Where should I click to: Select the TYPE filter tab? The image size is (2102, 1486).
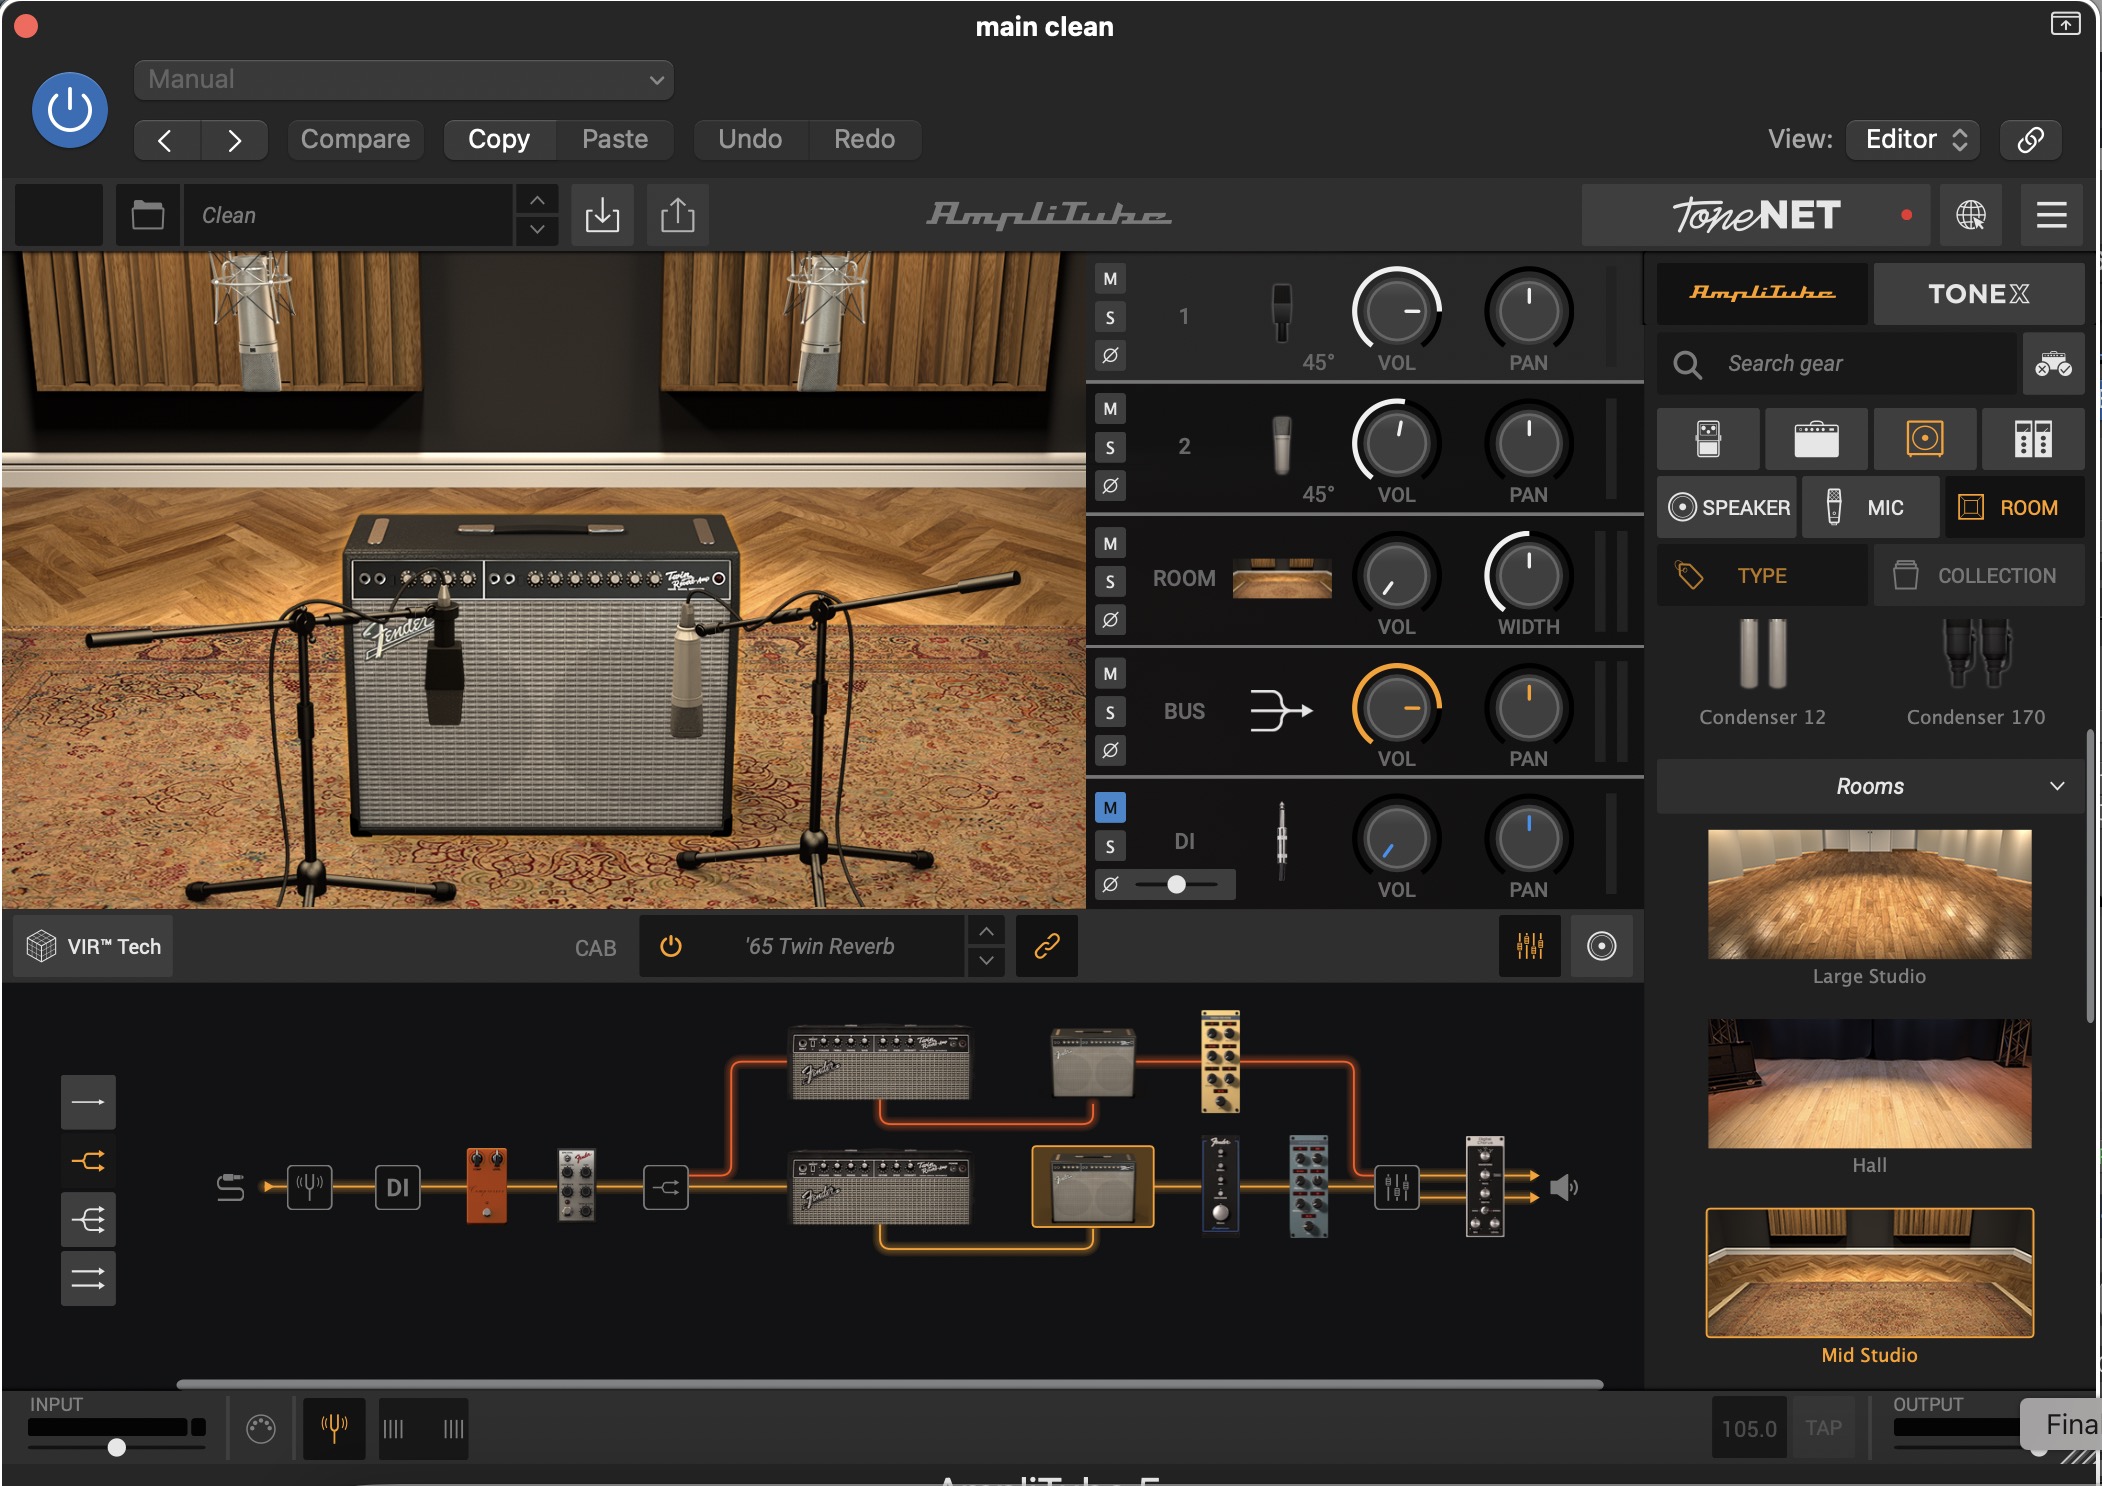point(1762,576)
